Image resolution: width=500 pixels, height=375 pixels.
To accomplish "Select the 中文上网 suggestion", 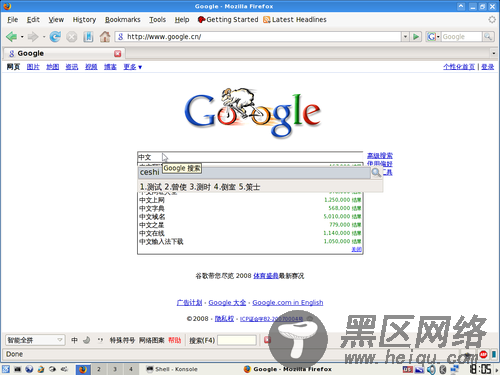I will pos(250,200).
